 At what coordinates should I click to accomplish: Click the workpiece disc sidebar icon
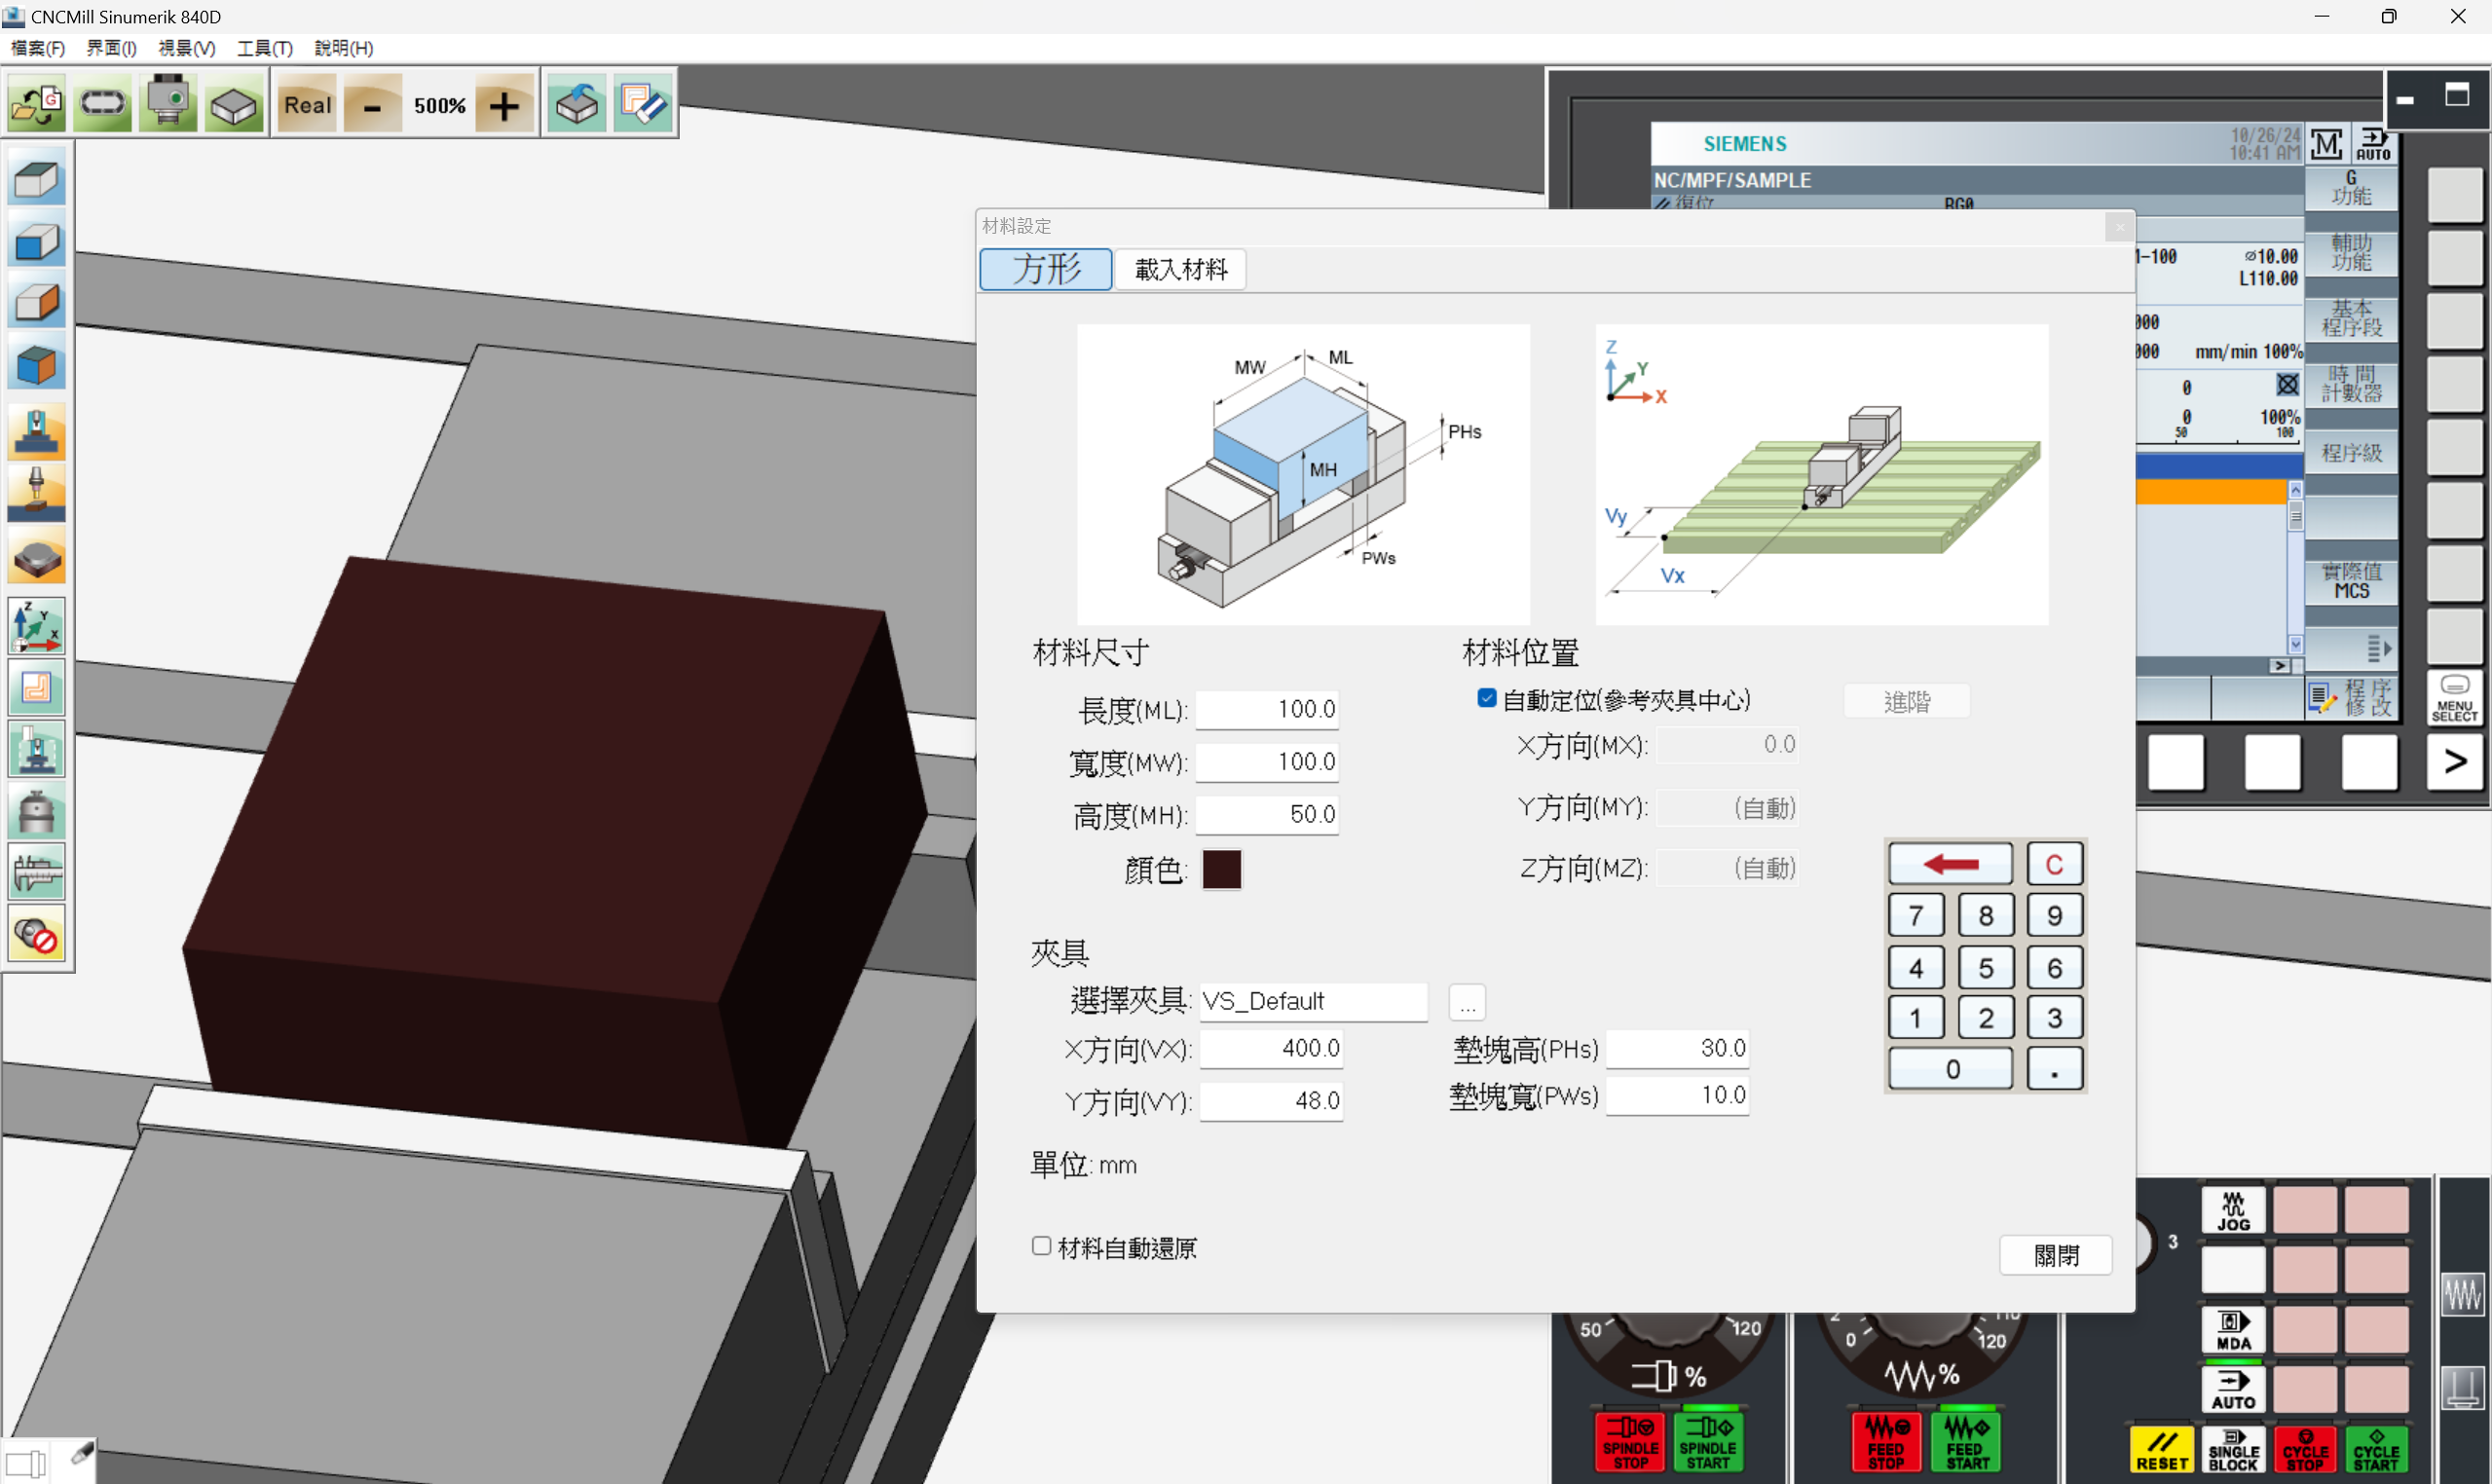coord(37,557)
